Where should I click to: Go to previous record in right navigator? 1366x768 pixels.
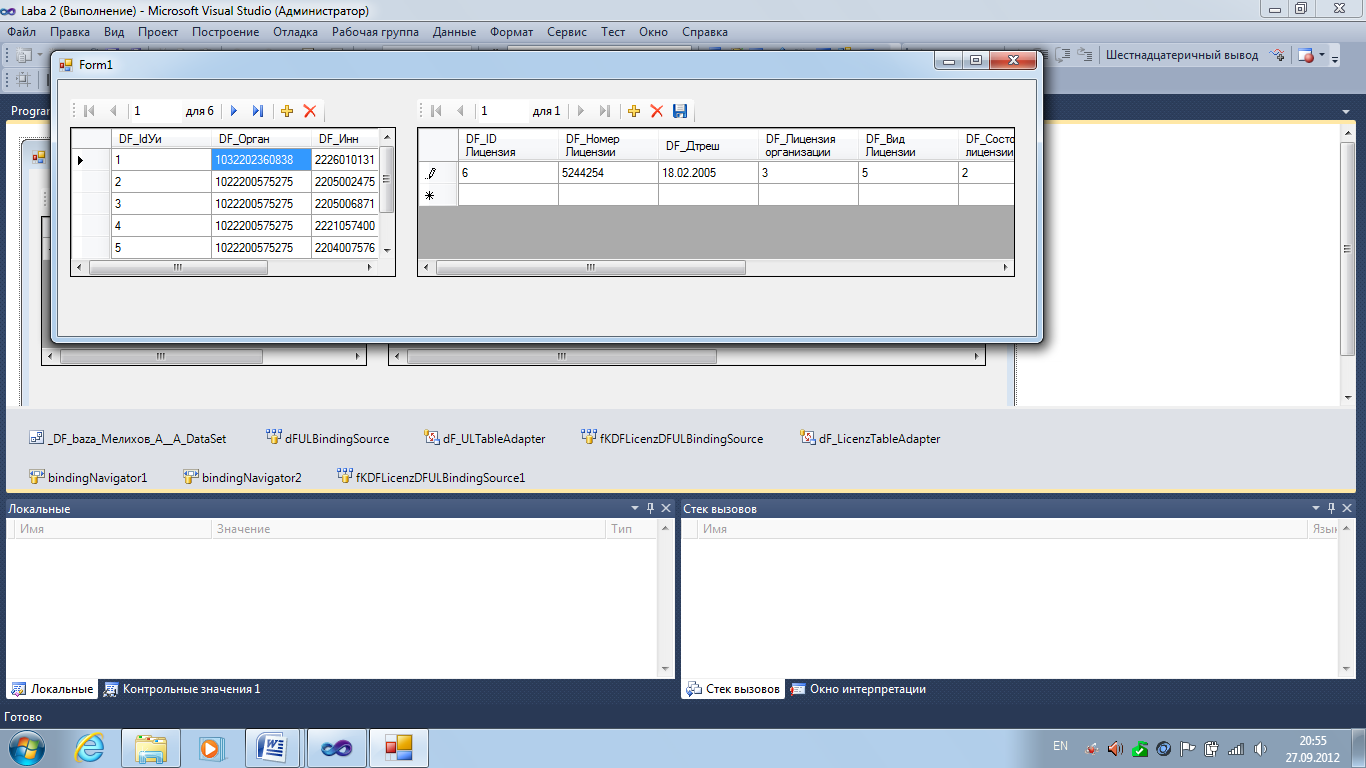tap(460, 111)
